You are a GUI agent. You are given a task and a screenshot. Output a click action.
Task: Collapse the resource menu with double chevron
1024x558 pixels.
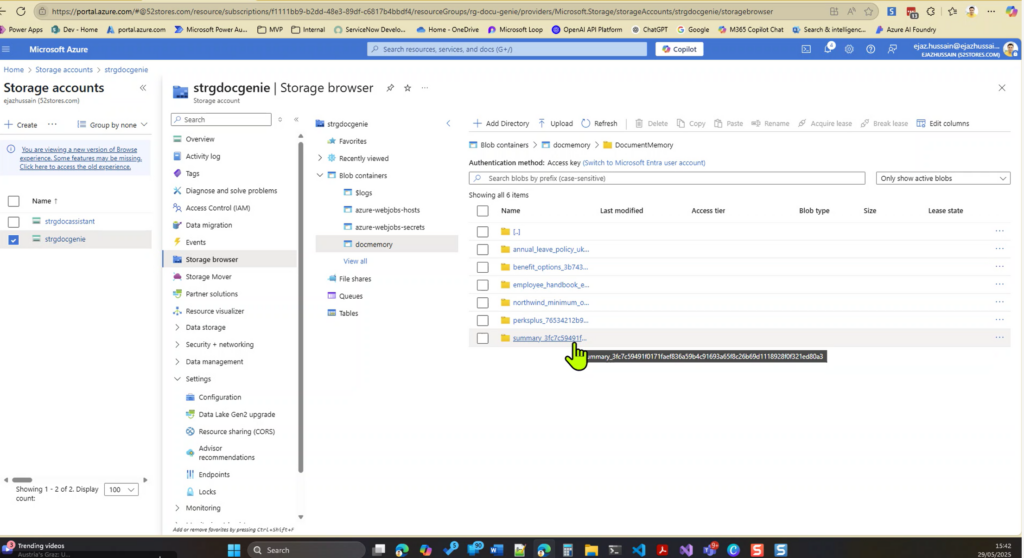(x=296, y=120)
